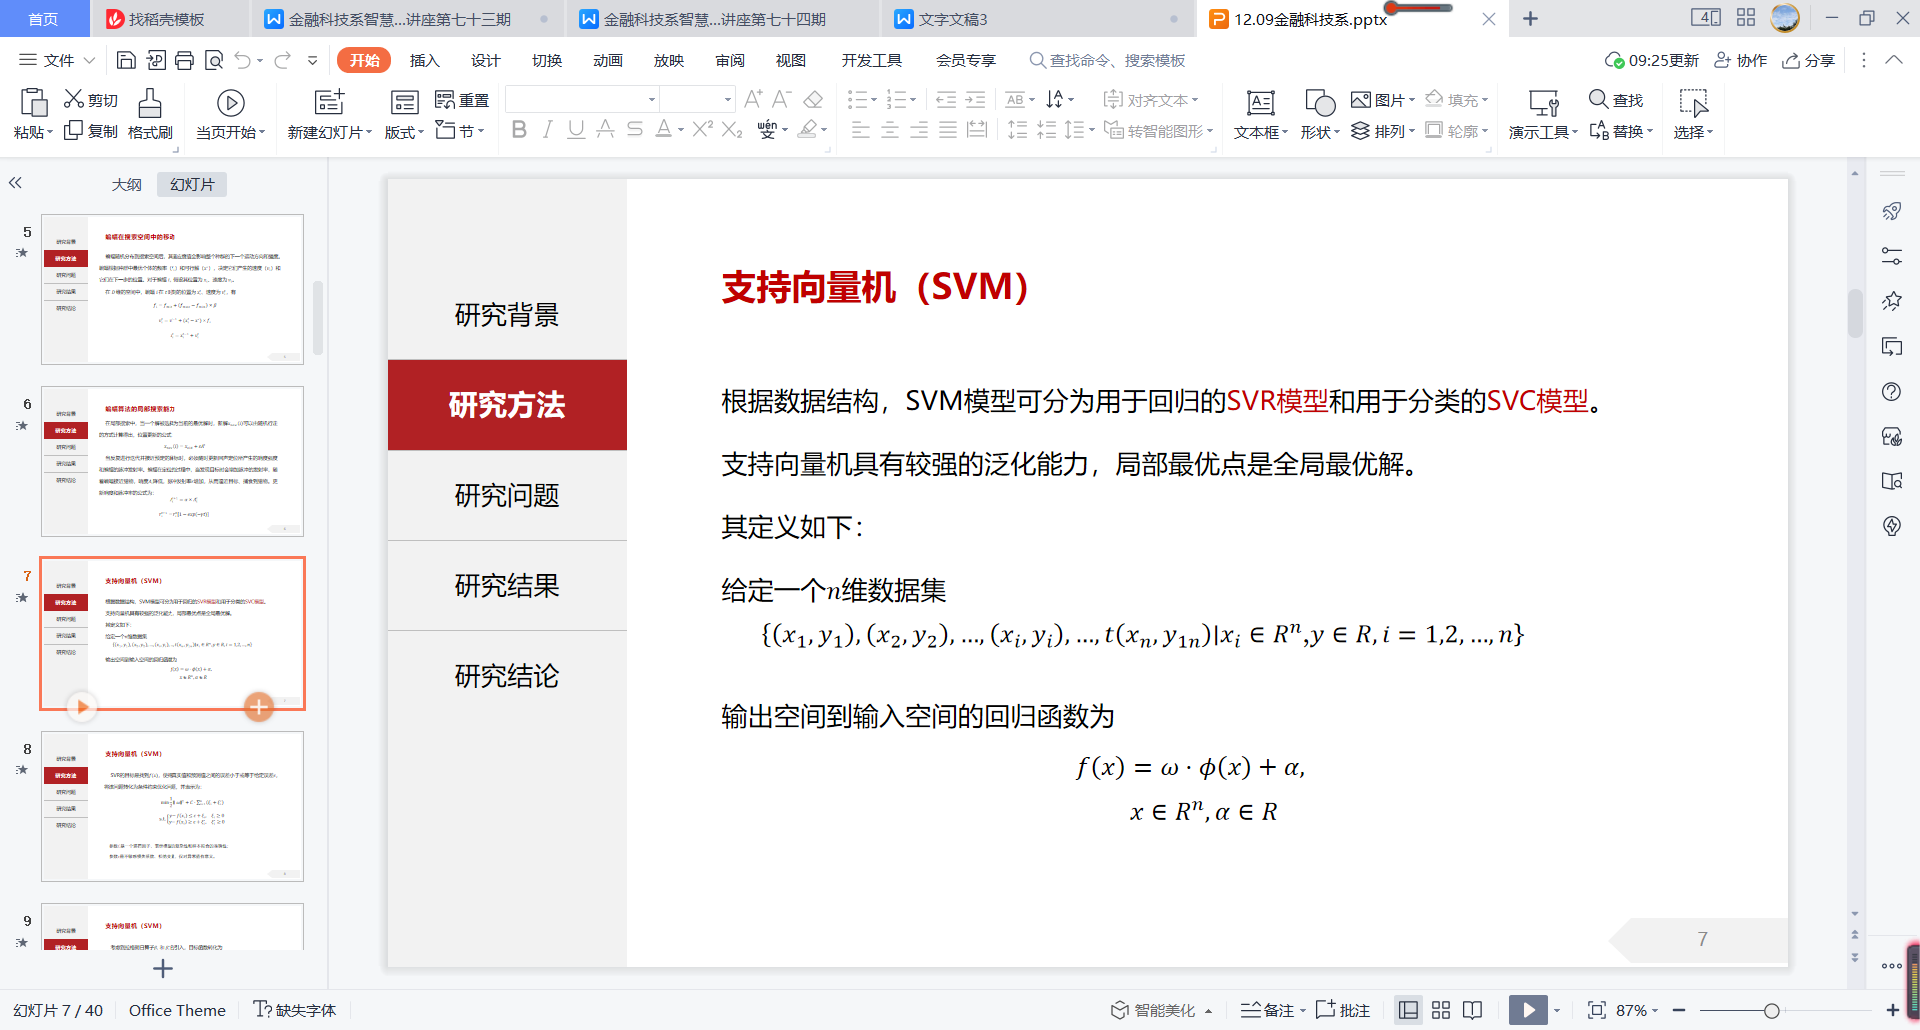The height and width of the screenshot is (1030, 1920).
Task: Open the Animation (动画) ribbon tab
Action: [608, 60]
